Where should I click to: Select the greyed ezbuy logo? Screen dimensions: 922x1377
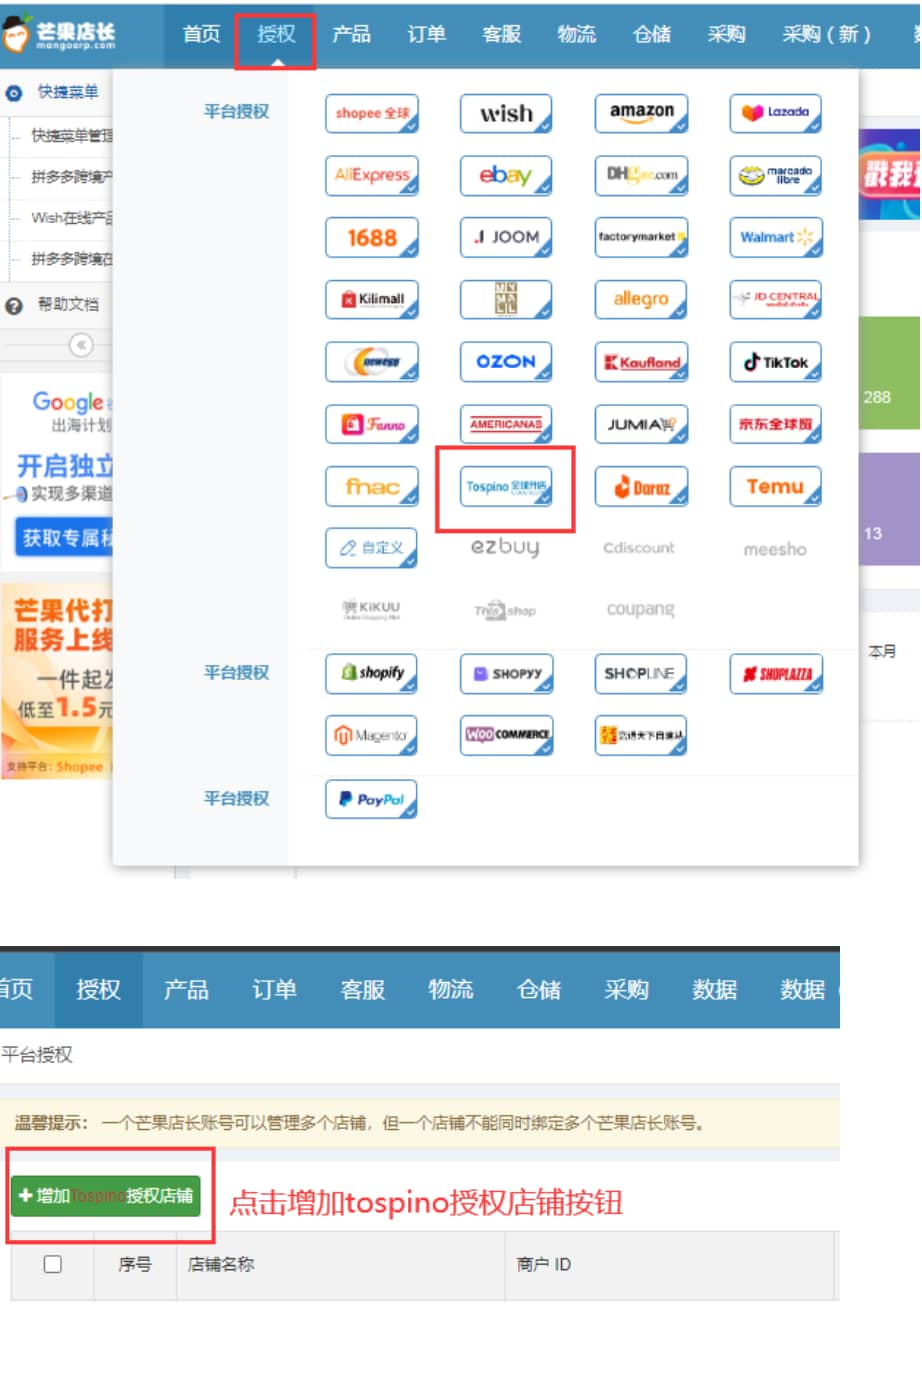click(x=505, y=547)
